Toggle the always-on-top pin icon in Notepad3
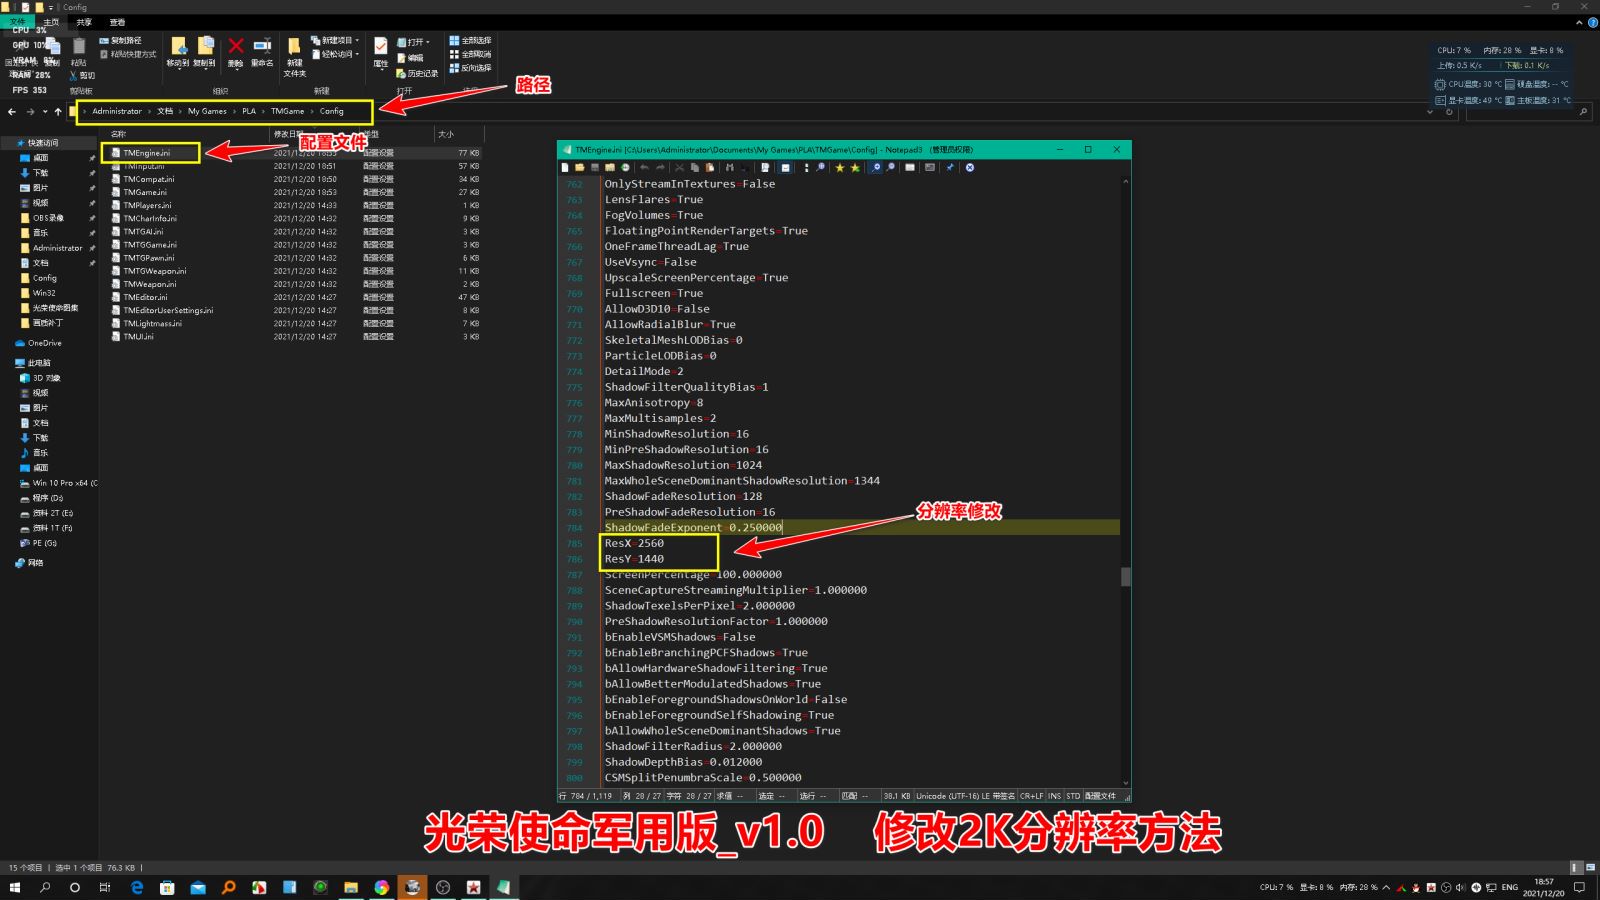 950,168
